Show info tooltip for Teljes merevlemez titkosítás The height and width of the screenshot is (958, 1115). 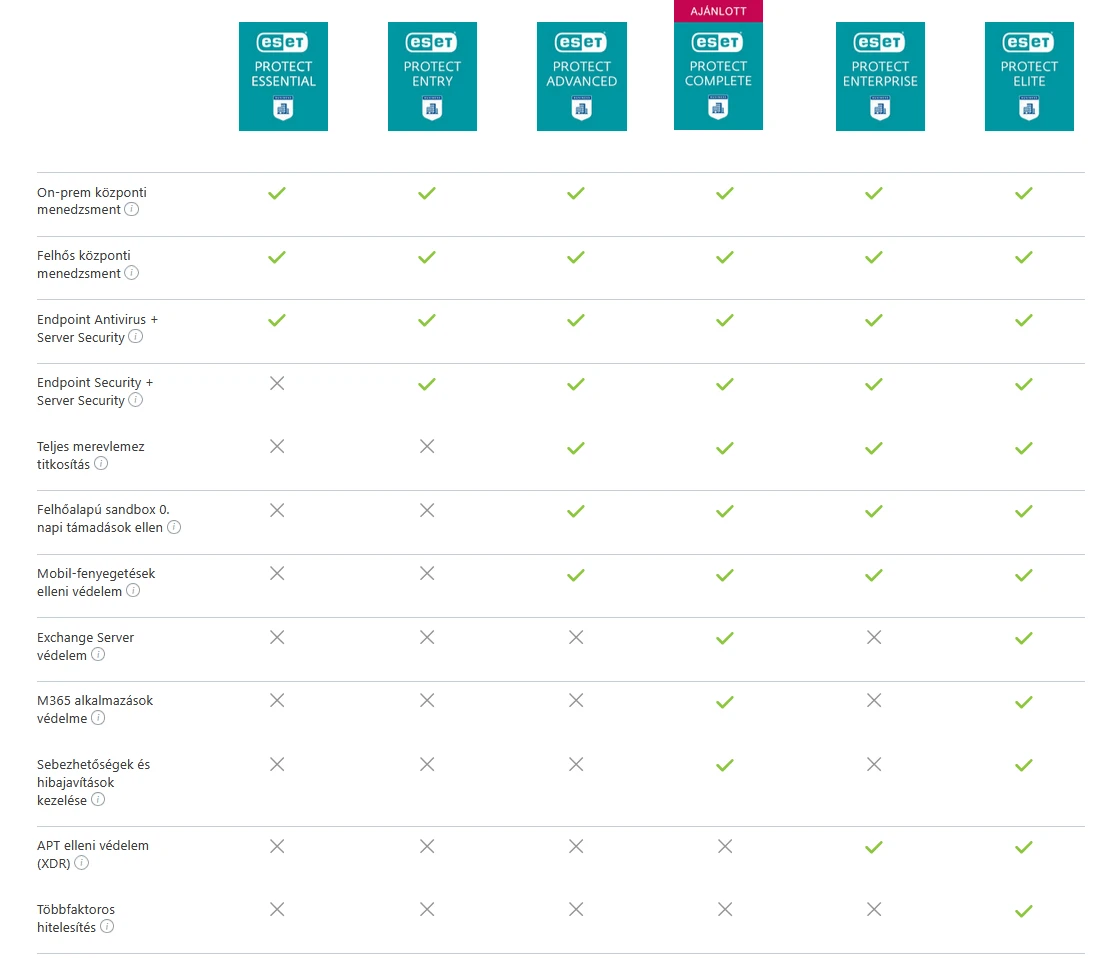(x=101, y=464)
